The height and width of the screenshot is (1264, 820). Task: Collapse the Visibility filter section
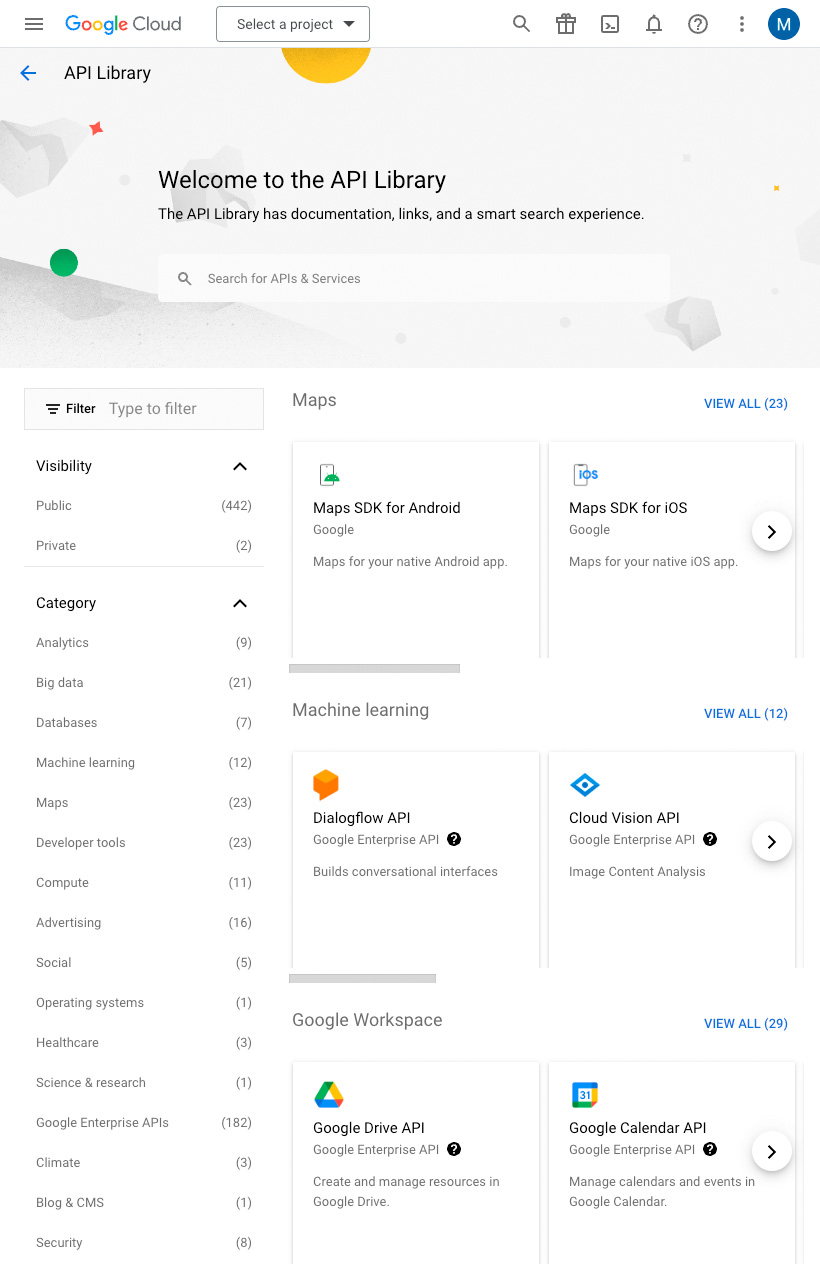pos(239,466)
